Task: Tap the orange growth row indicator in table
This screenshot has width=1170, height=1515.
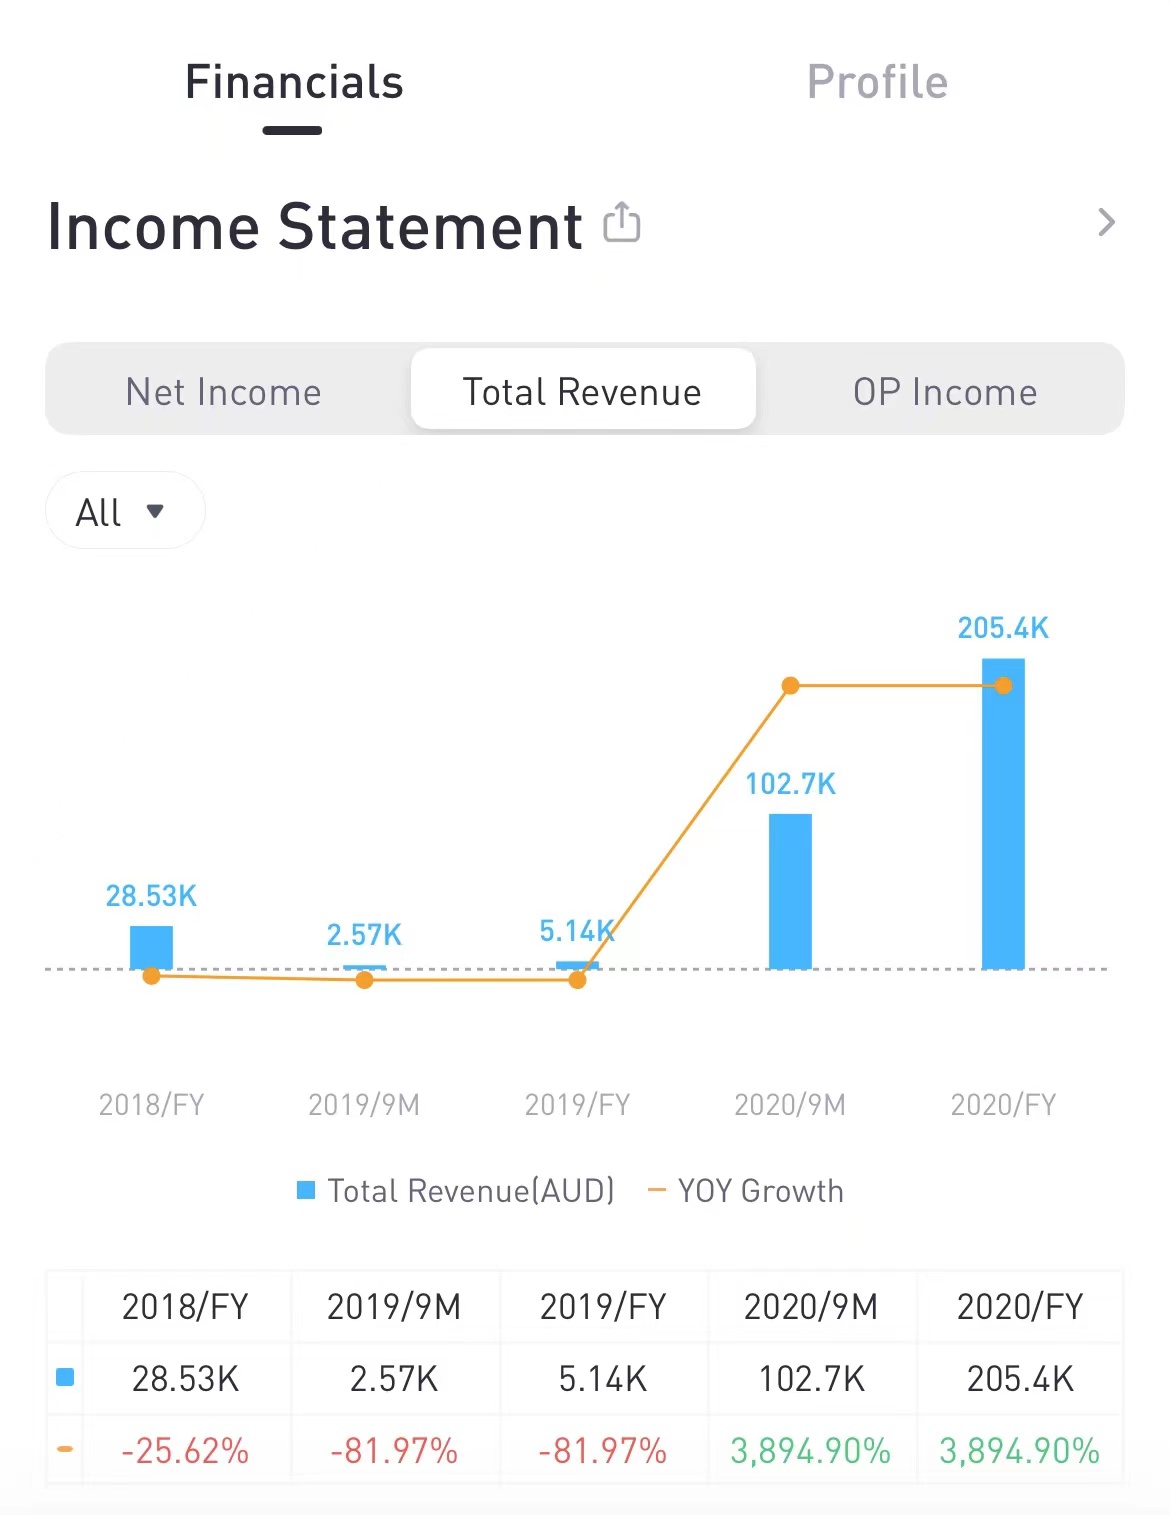Action: point(65,1449)
